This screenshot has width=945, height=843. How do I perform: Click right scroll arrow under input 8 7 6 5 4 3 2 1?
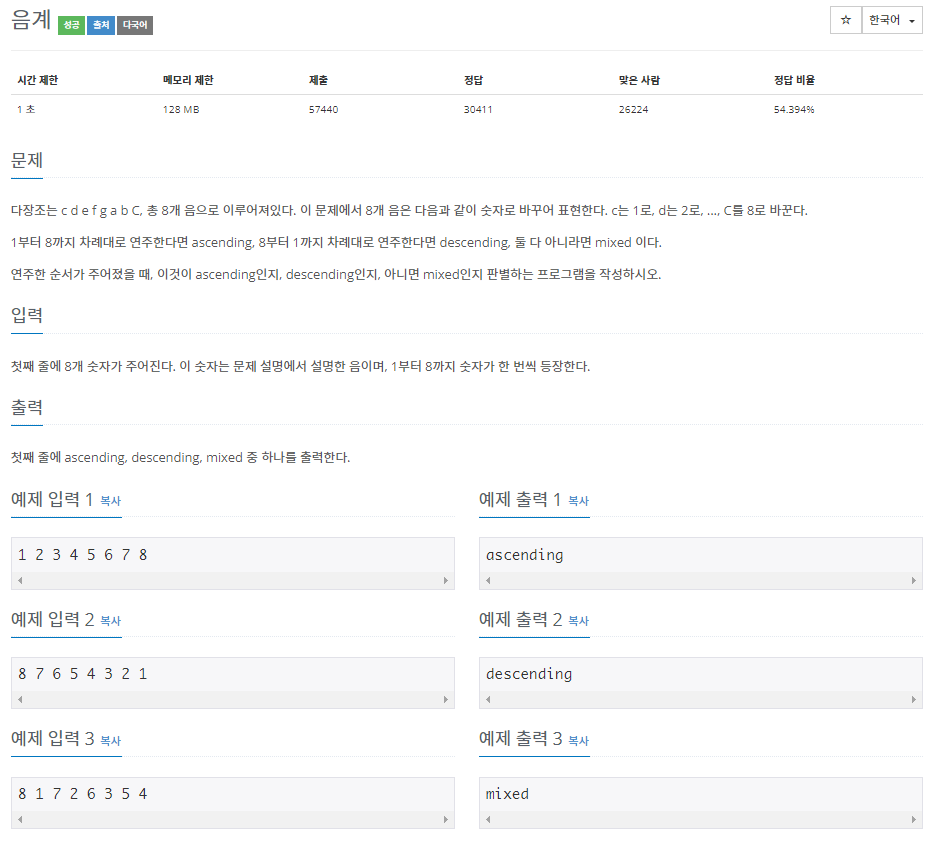point(445,700)
